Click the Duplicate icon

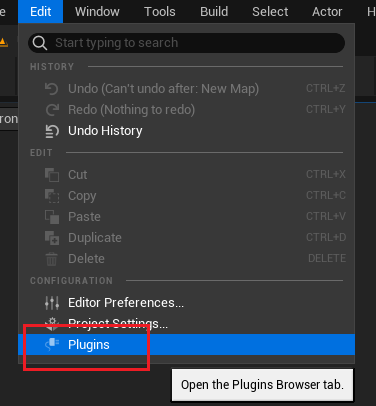coord(52,238)
